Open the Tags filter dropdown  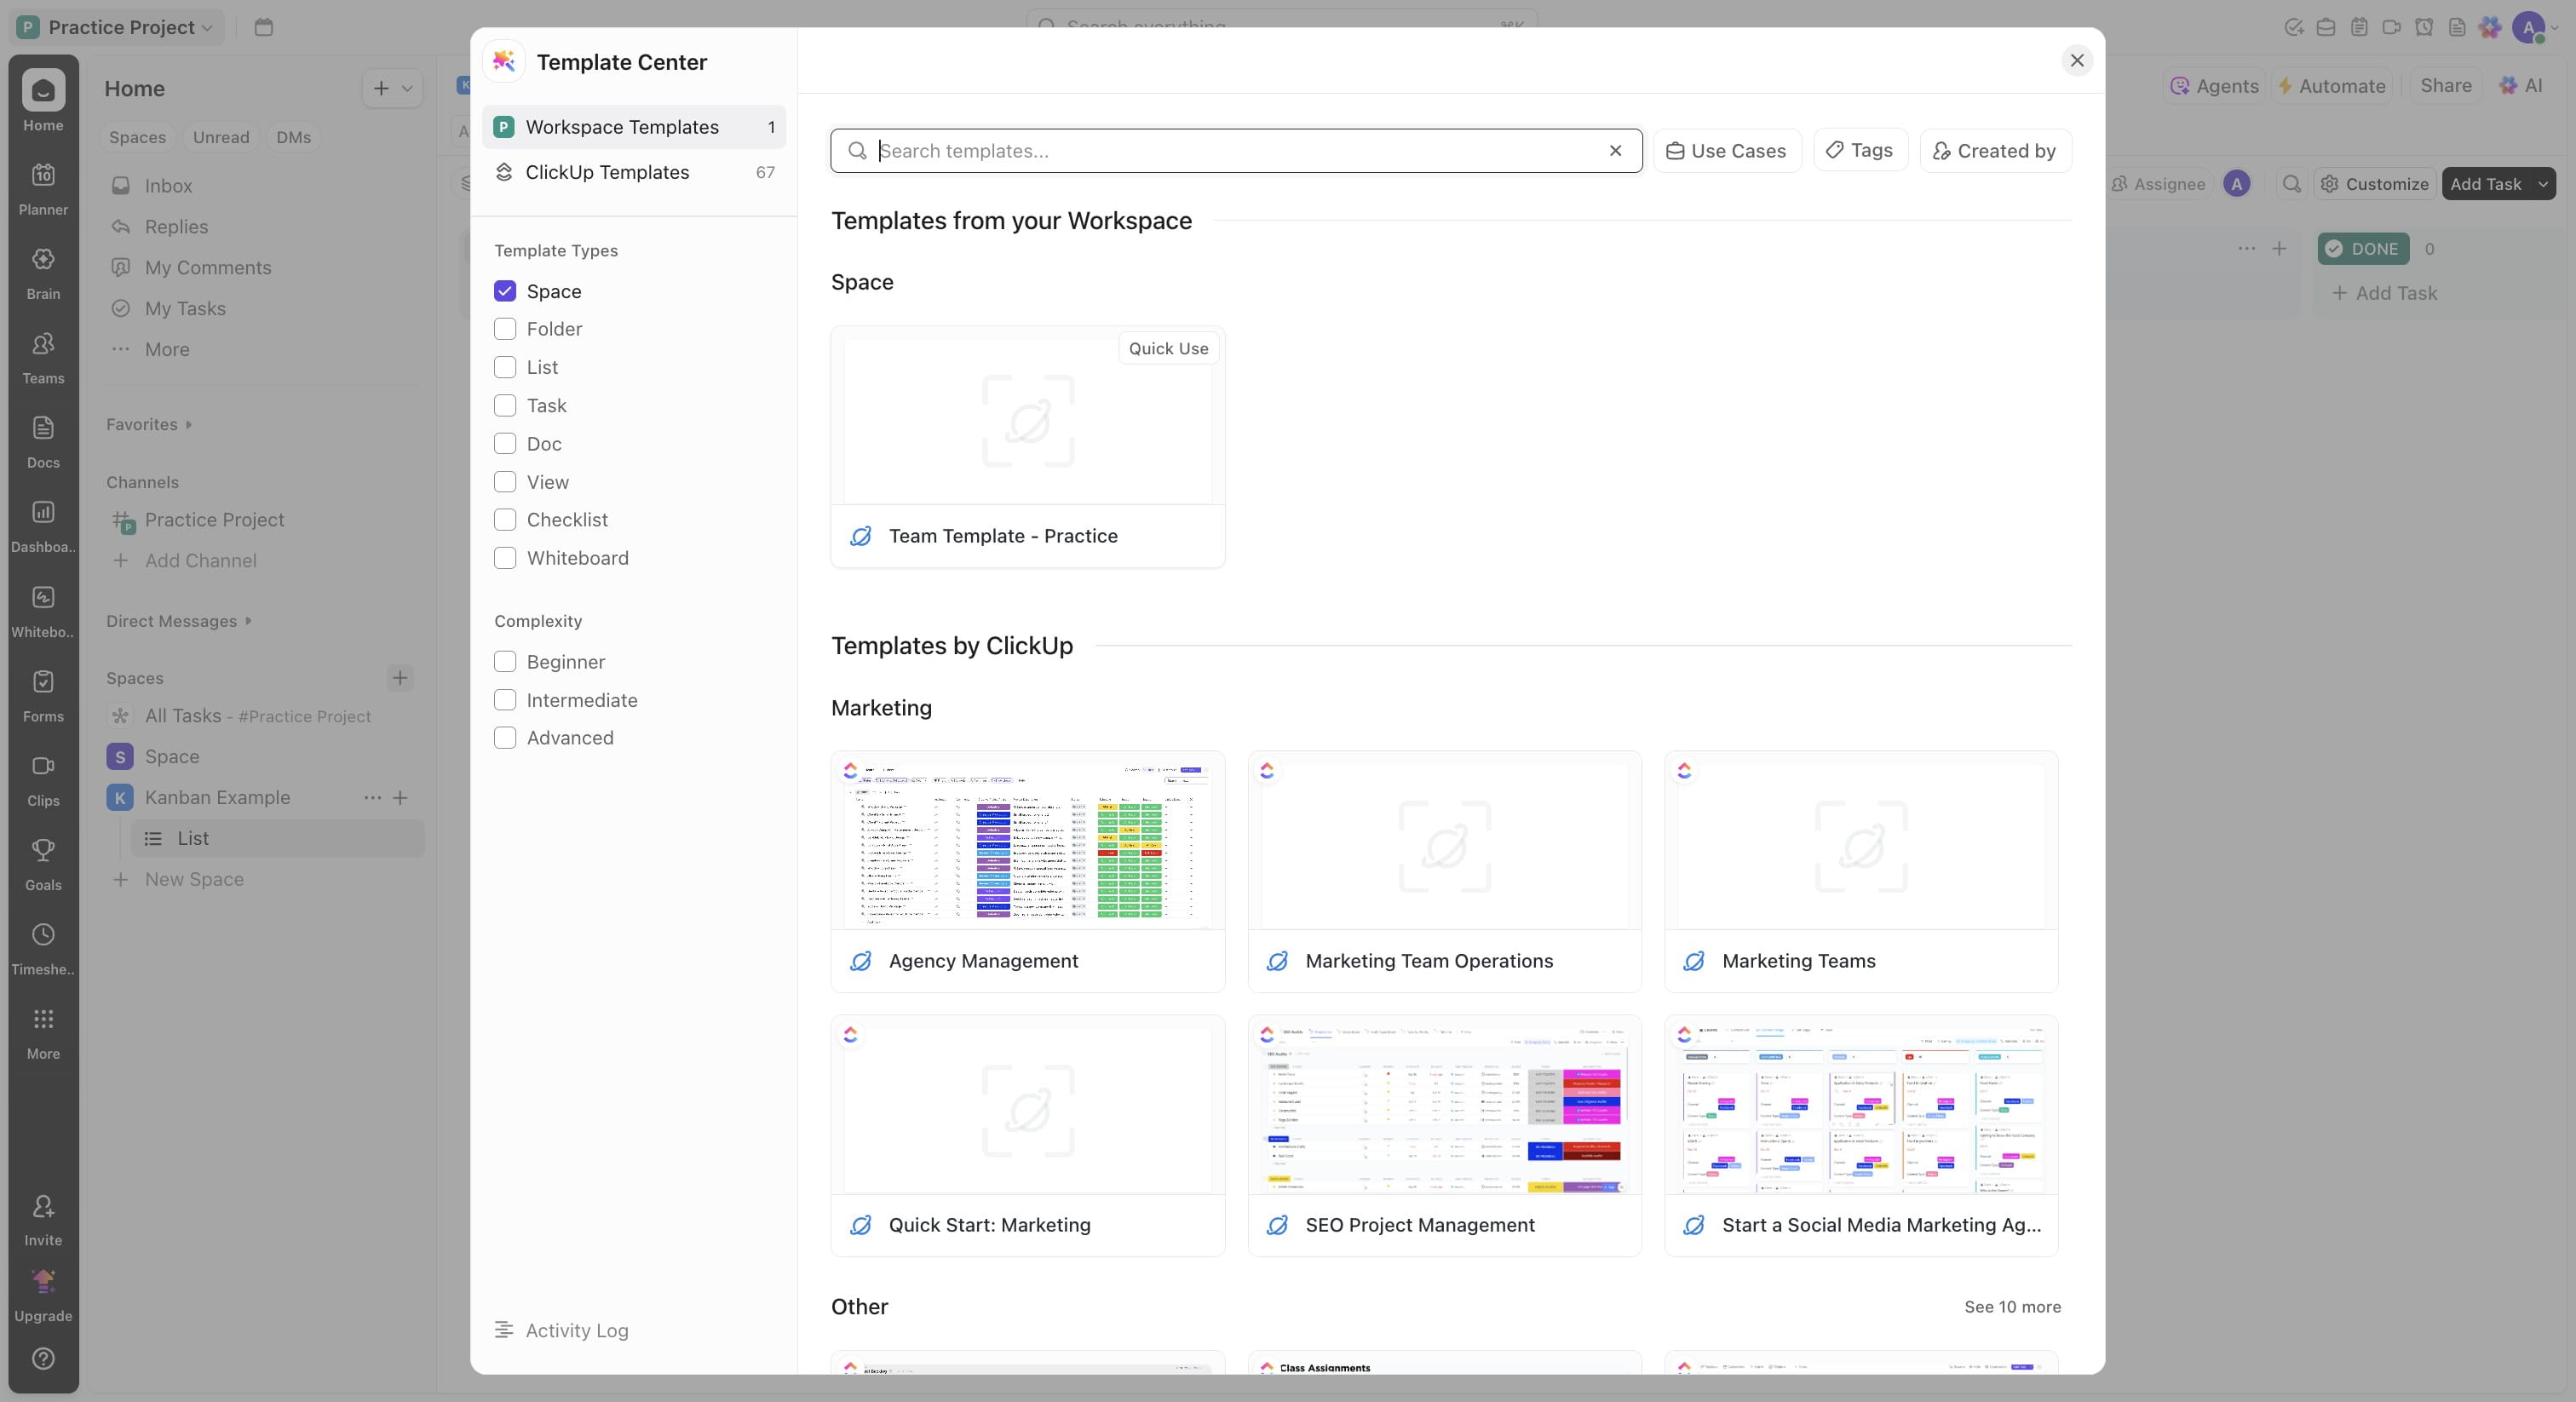point(1860,150)
